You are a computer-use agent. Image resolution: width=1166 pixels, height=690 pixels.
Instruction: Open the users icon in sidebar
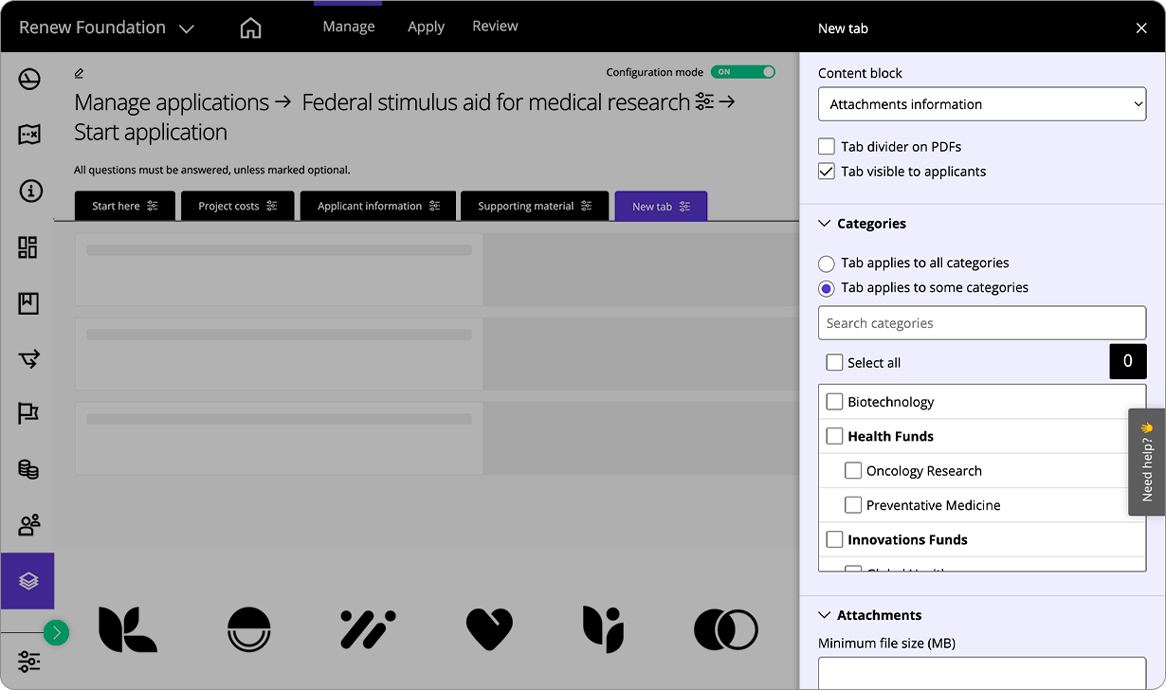pos(29,524)
